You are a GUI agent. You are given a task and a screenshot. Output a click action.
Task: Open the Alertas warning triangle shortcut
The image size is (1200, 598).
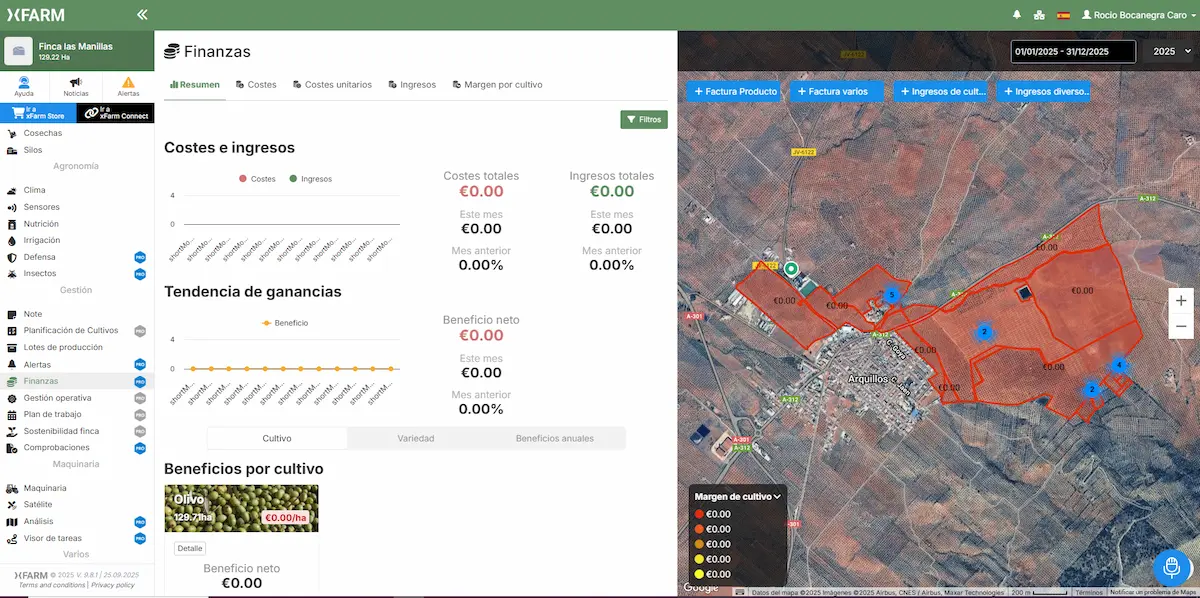[x=128, y=86]
